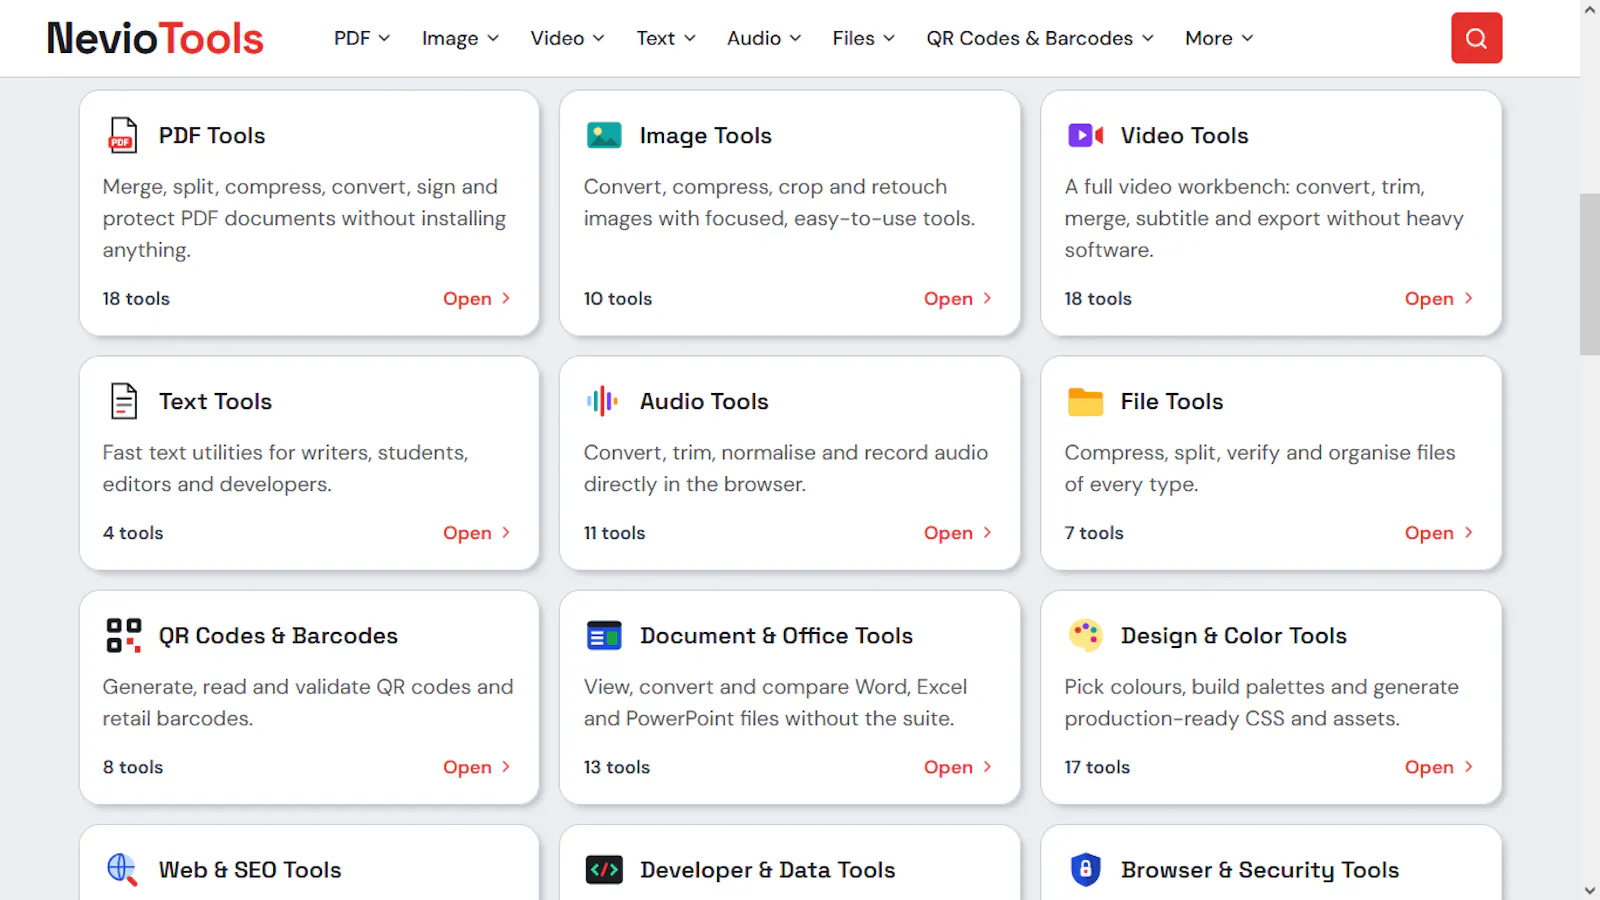1600x900 pixels.
Task: Click the scrollbar up arrow
Action: click(1590, 10)
